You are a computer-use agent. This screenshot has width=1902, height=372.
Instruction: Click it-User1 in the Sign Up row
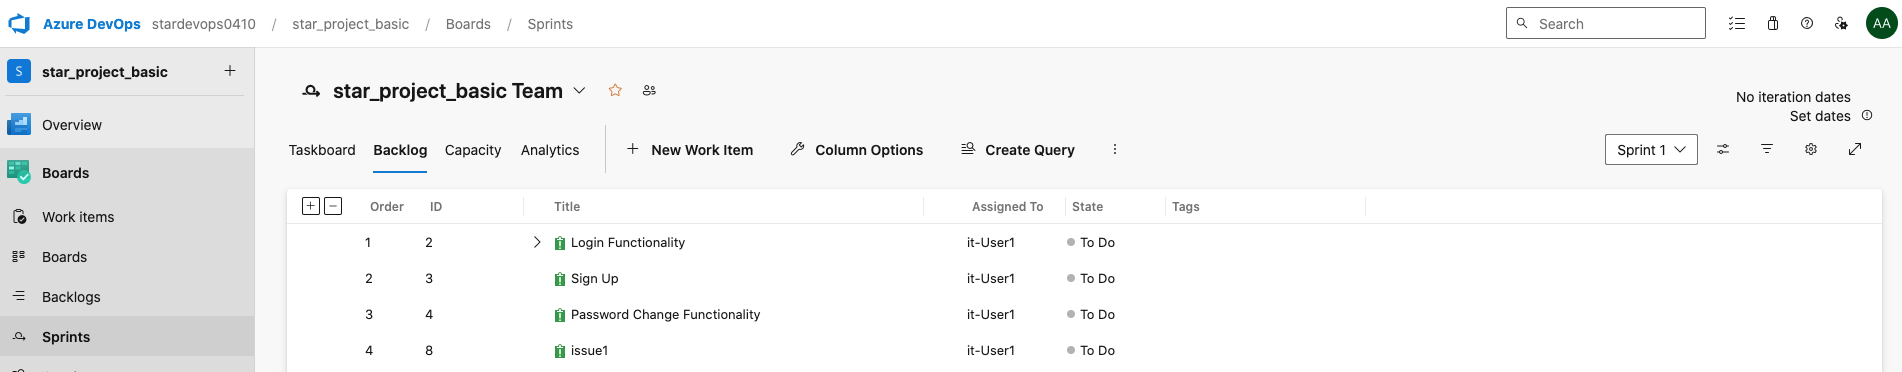pos(991,279)
